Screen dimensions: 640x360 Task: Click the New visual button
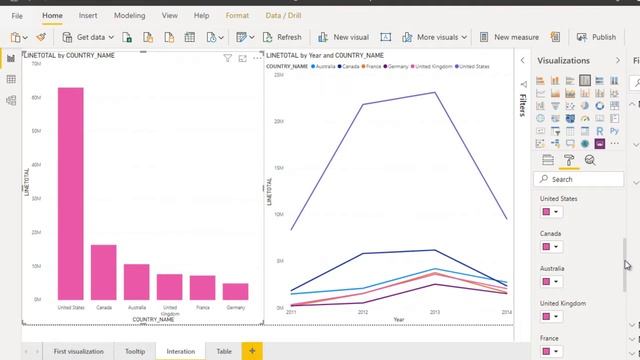point(343,37)
